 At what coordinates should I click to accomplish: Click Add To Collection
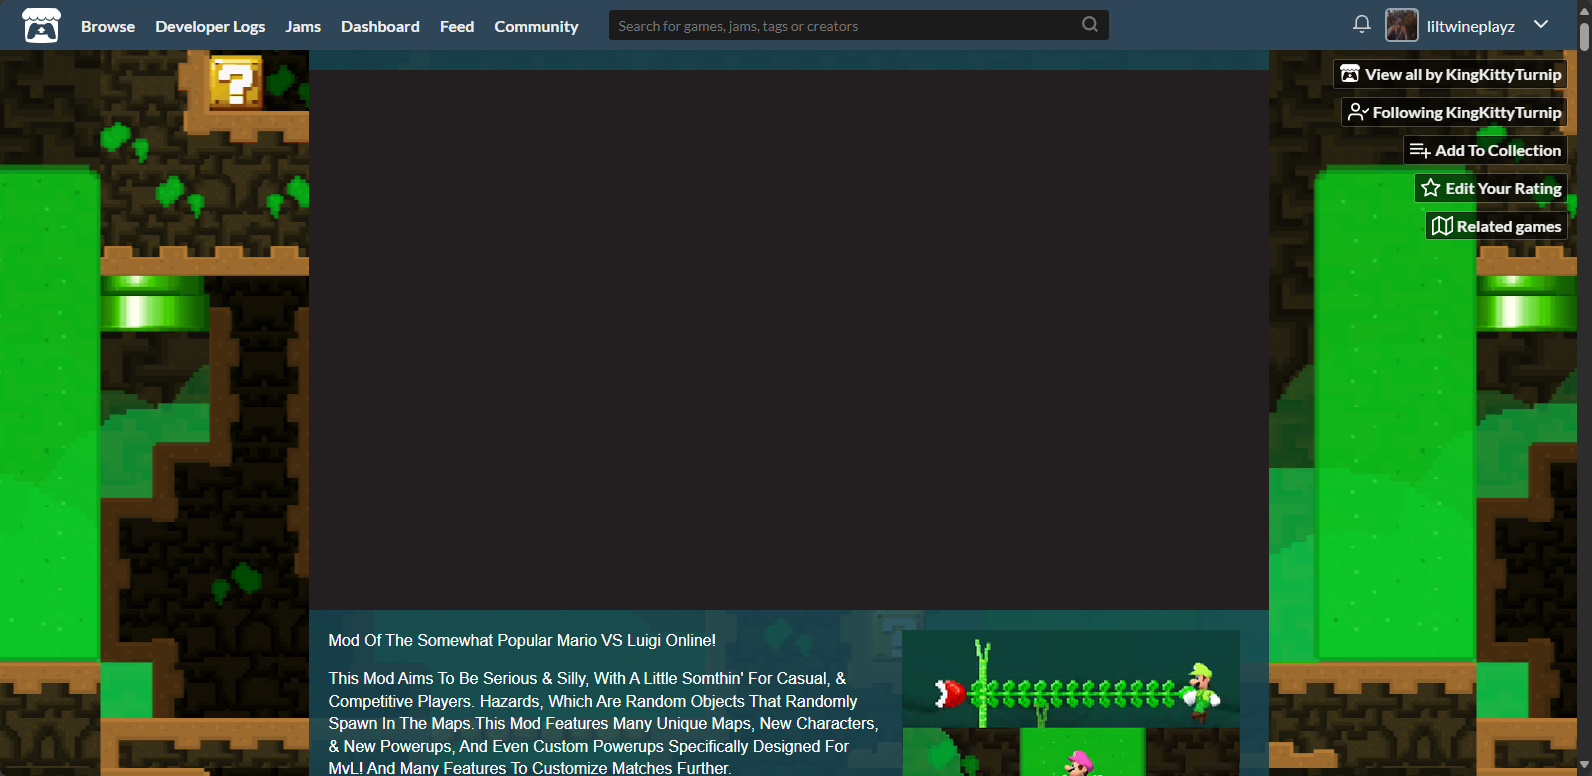[x=1485, y=150]
